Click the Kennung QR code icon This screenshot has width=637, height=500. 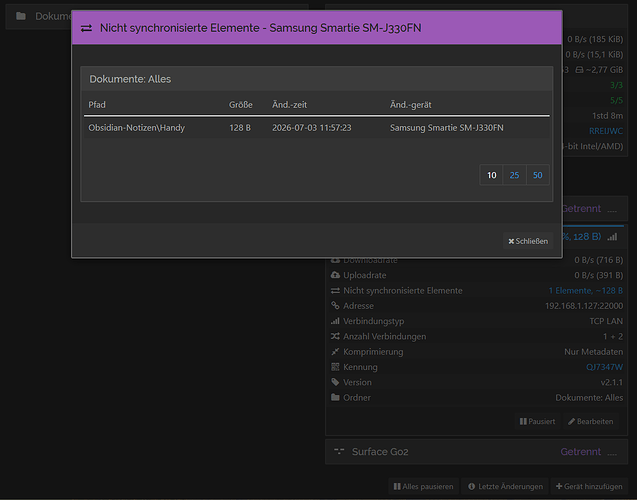335,367
